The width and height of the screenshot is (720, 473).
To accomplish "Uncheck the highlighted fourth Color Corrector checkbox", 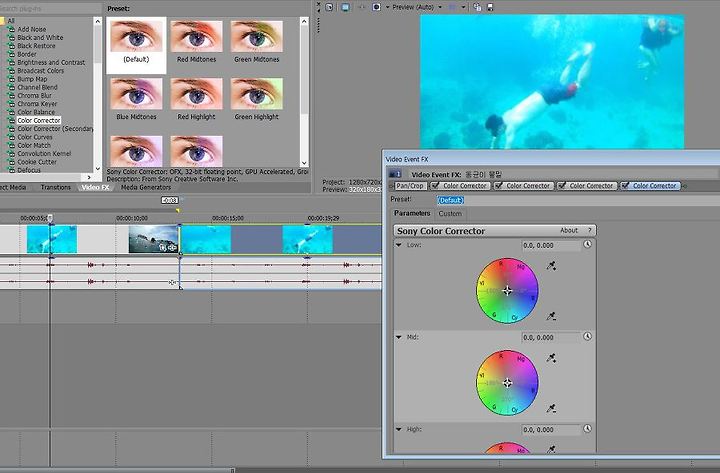I will (x=625, y=186).
